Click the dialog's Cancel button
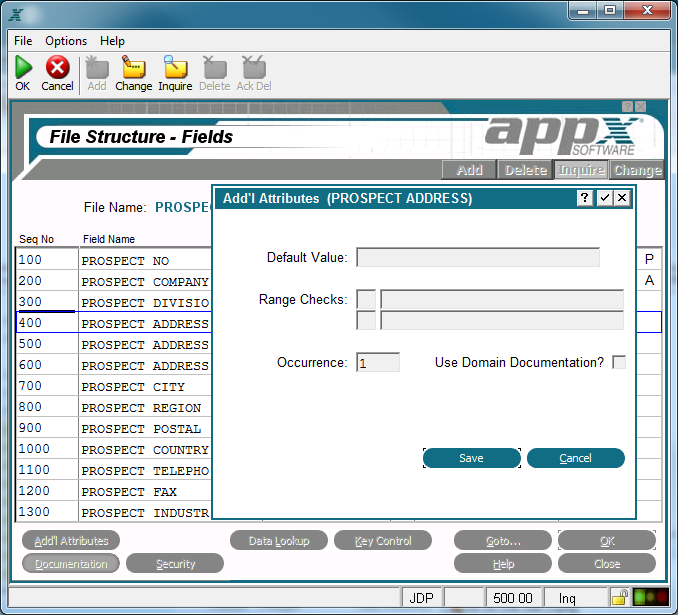 [x=576, y=458]
